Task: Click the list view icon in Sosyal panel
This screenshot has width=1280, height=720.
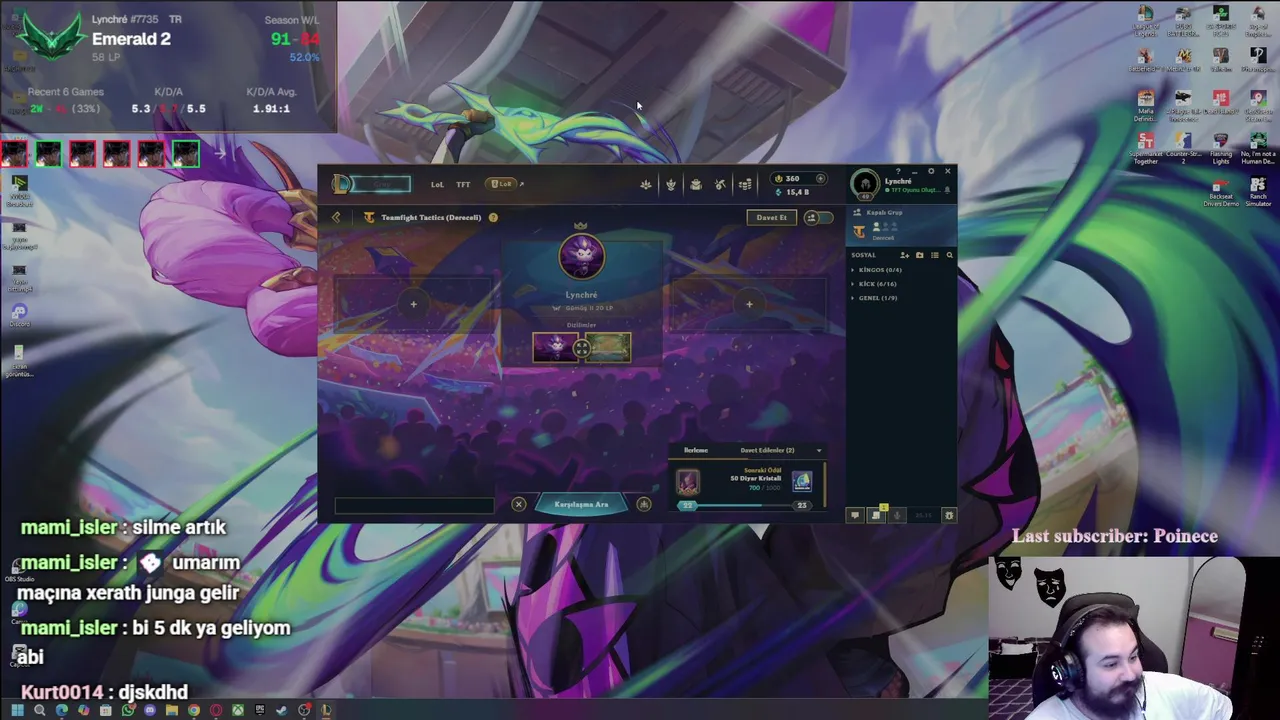Action: 935,255
